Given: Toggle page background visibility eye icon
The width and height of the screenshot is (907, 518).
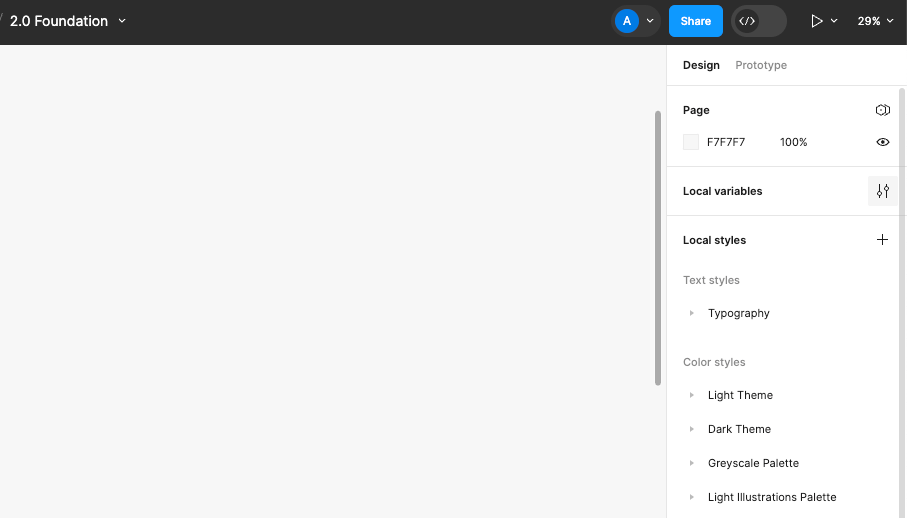Looking at the screenshot, I should pos(882,142).
